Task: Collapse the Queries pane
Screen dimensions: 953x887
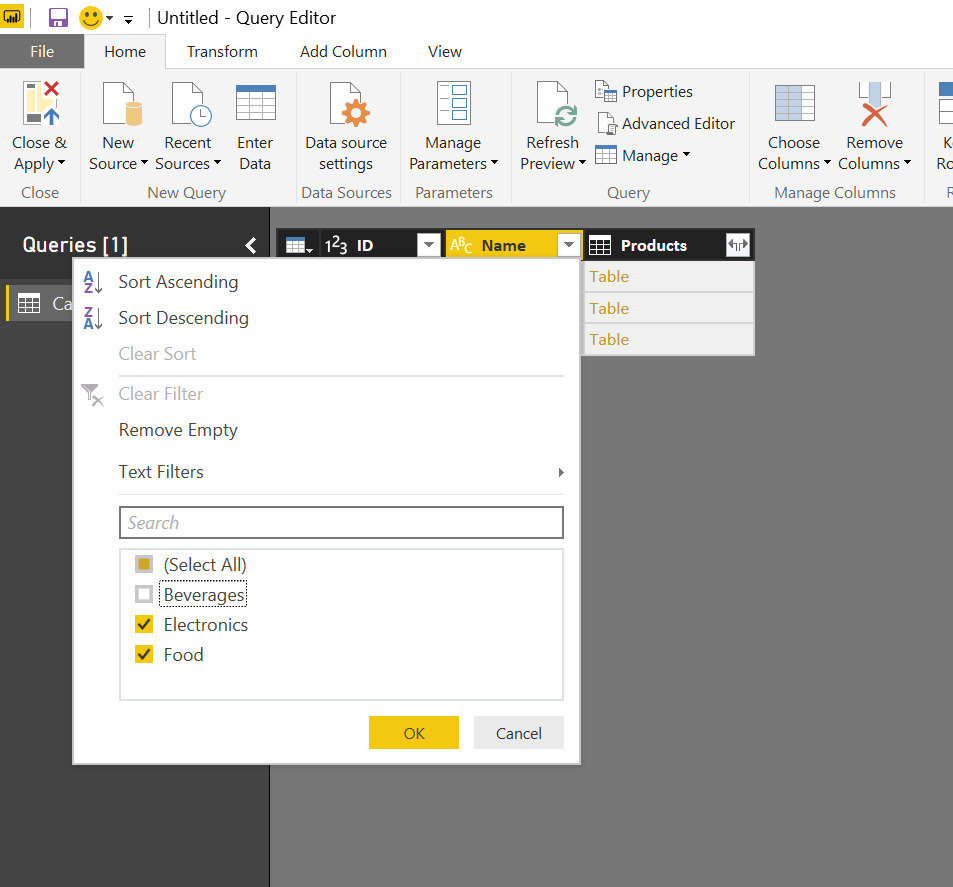Action: 250,245
